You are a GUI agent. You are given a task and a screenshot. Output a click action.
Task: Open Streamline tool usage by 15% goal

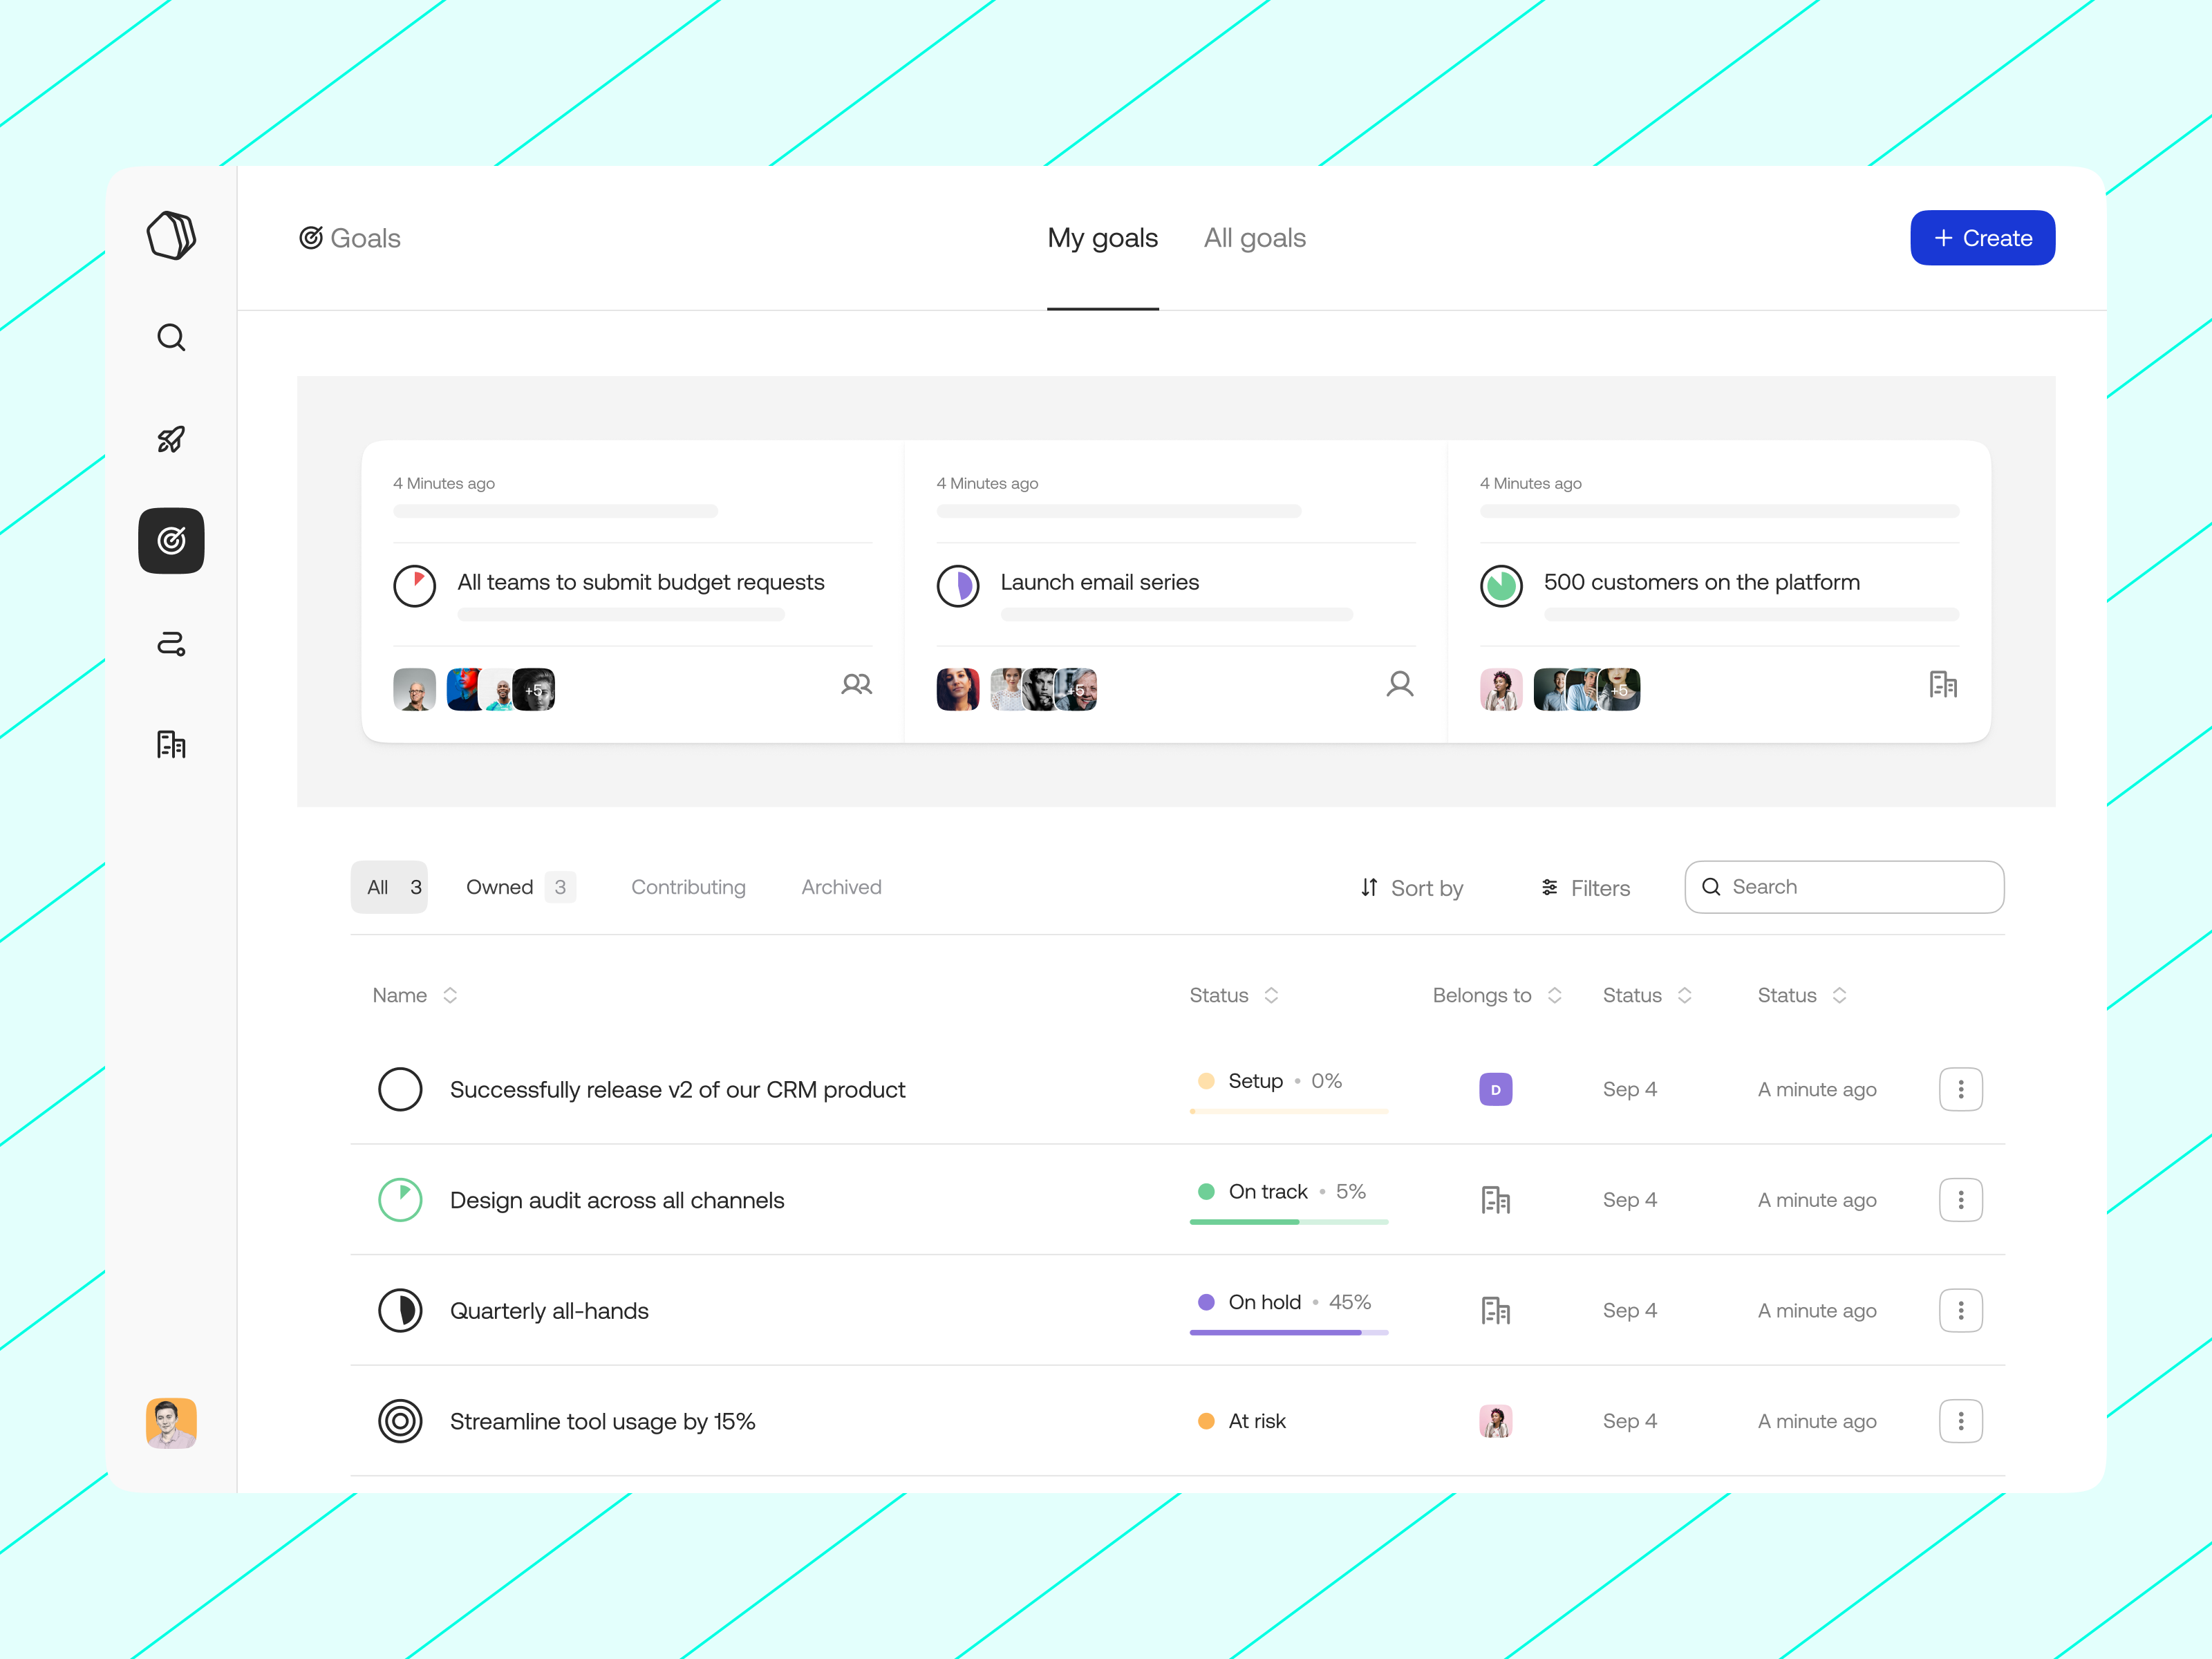coord(602,1421)
